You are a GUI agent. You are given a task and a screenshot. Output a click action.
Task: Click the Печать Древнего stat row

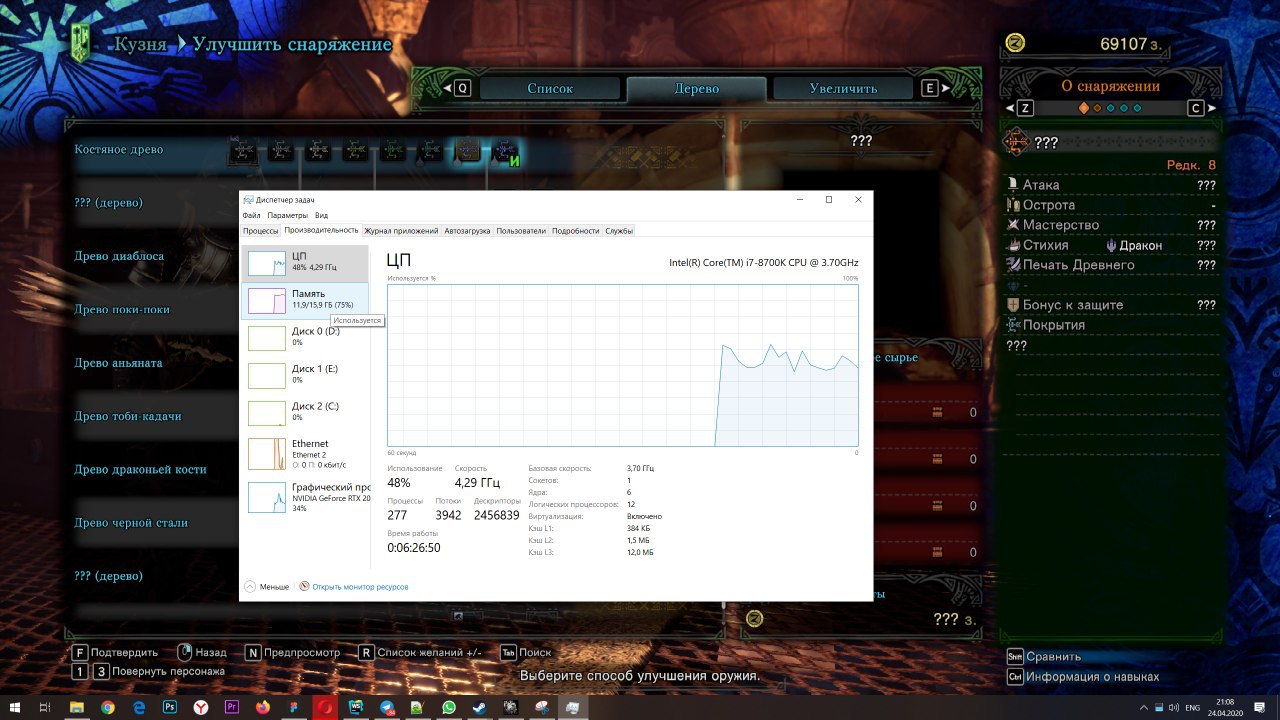point(1112,265)
